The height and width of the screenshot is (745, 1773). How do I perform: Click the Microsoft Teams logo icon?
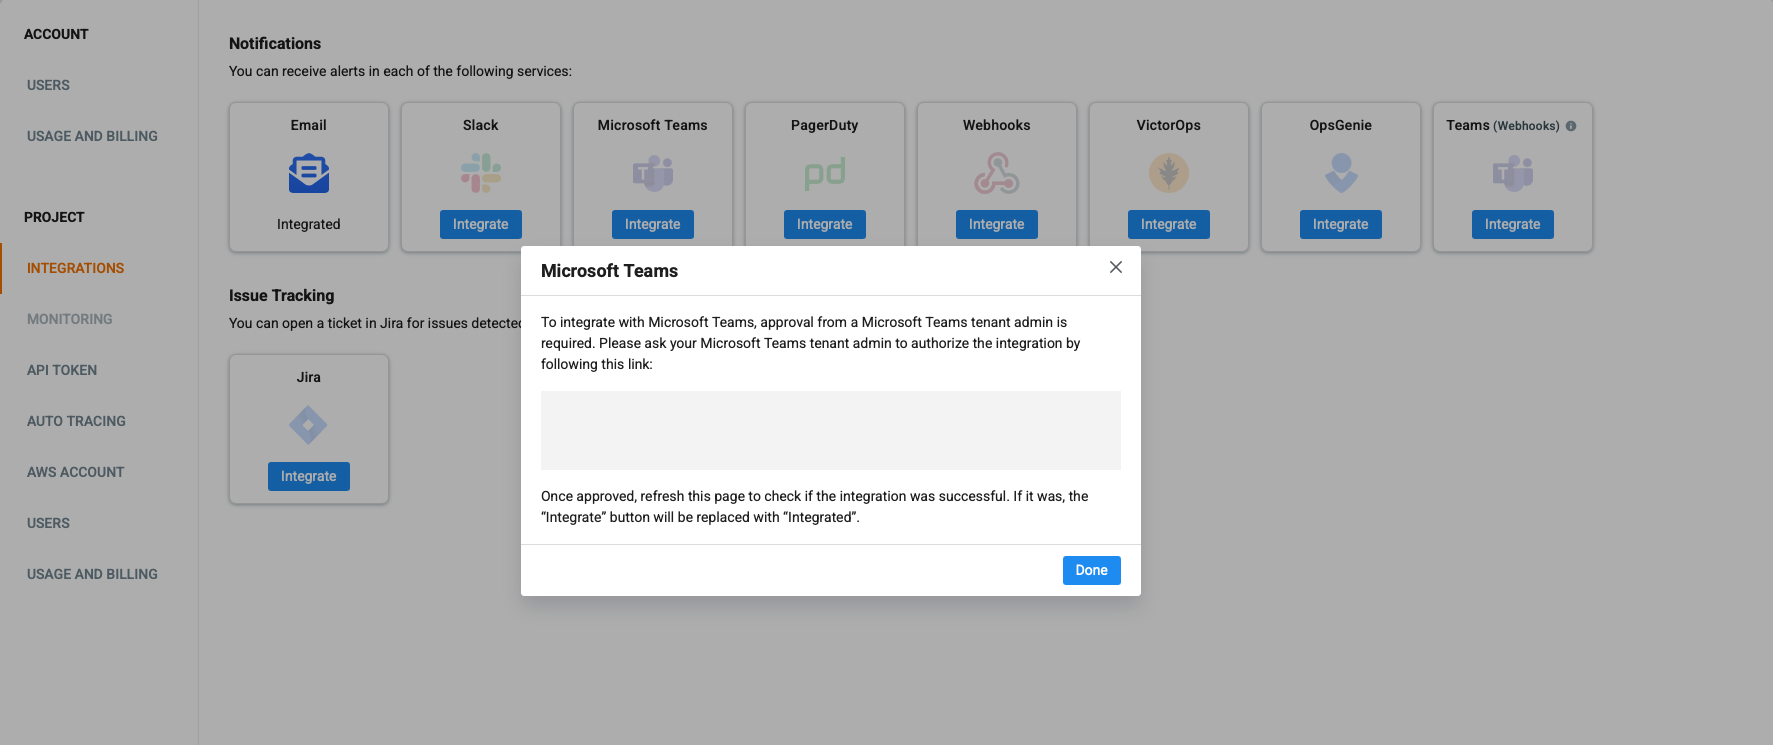point(653,173)
